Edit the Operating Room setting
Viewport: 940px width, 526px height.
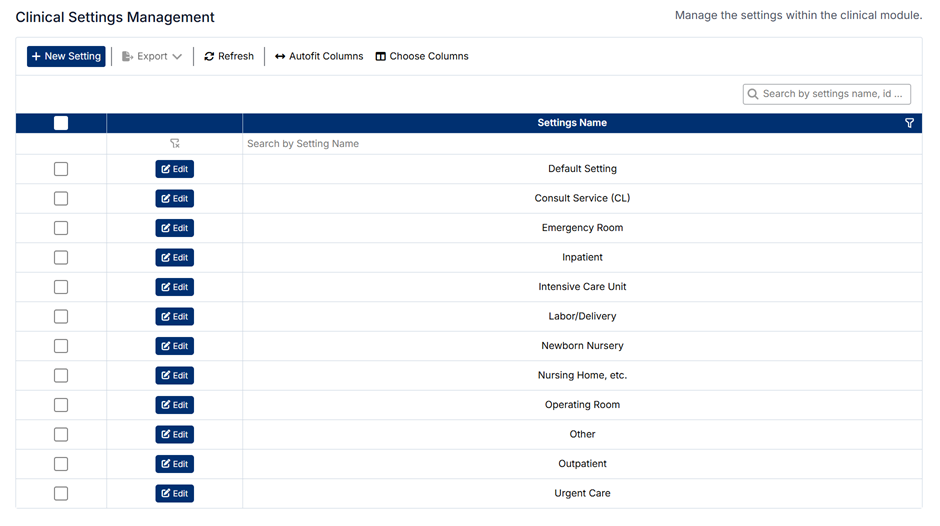pos(174,406)
